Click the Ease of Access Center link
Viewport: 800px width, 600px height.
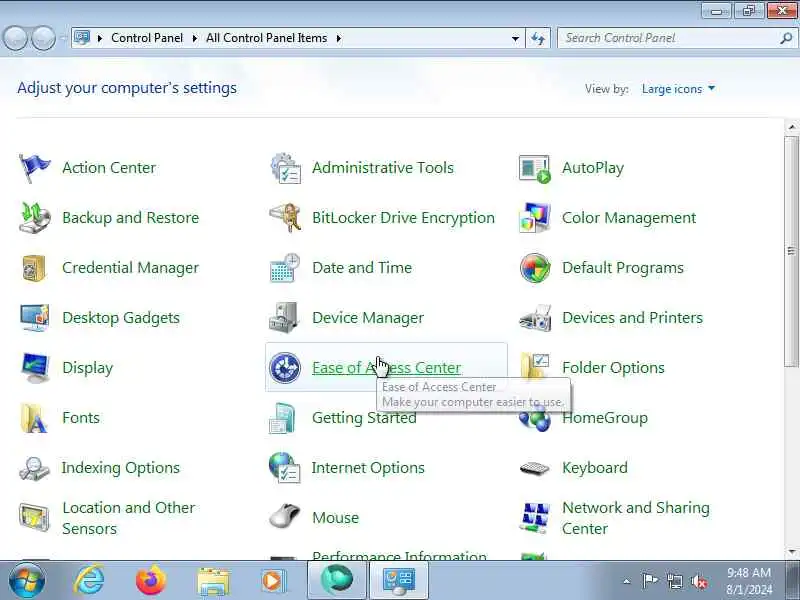(x=386, y=368)
